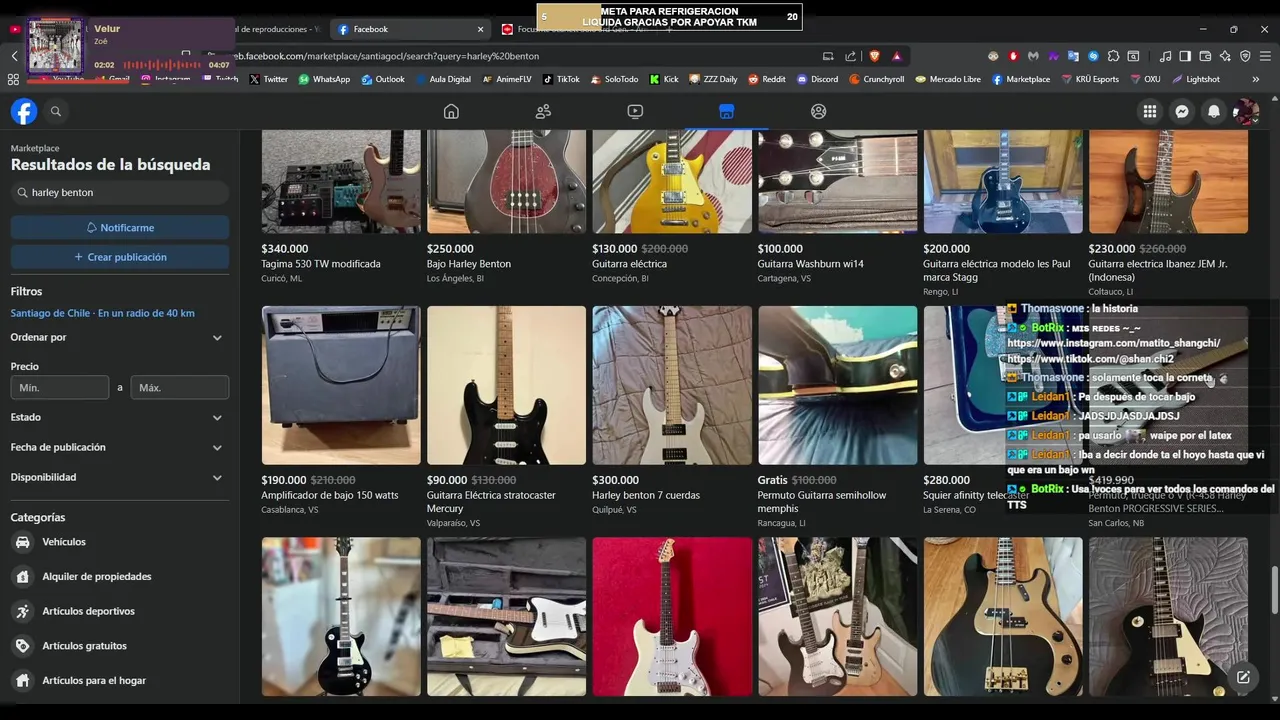
Task: Click the Artículos deportivos category icon
Action: pyautogui.click(x=22, y=611)
